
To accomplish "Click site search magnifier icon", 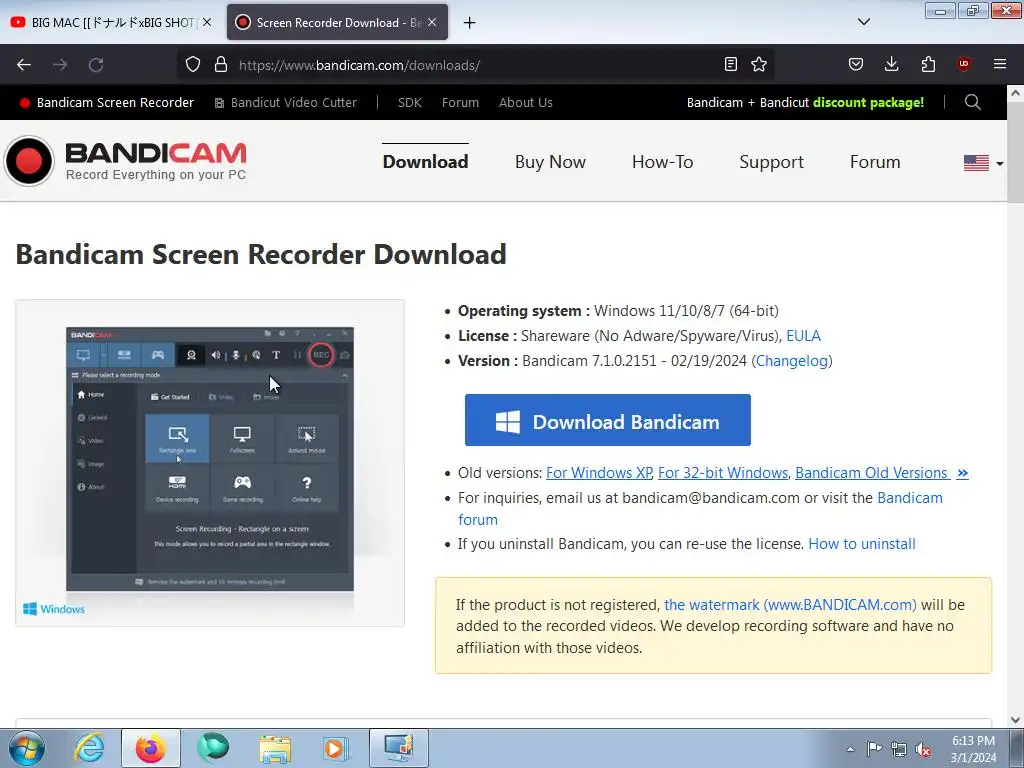I will click(x=972, y=102).
